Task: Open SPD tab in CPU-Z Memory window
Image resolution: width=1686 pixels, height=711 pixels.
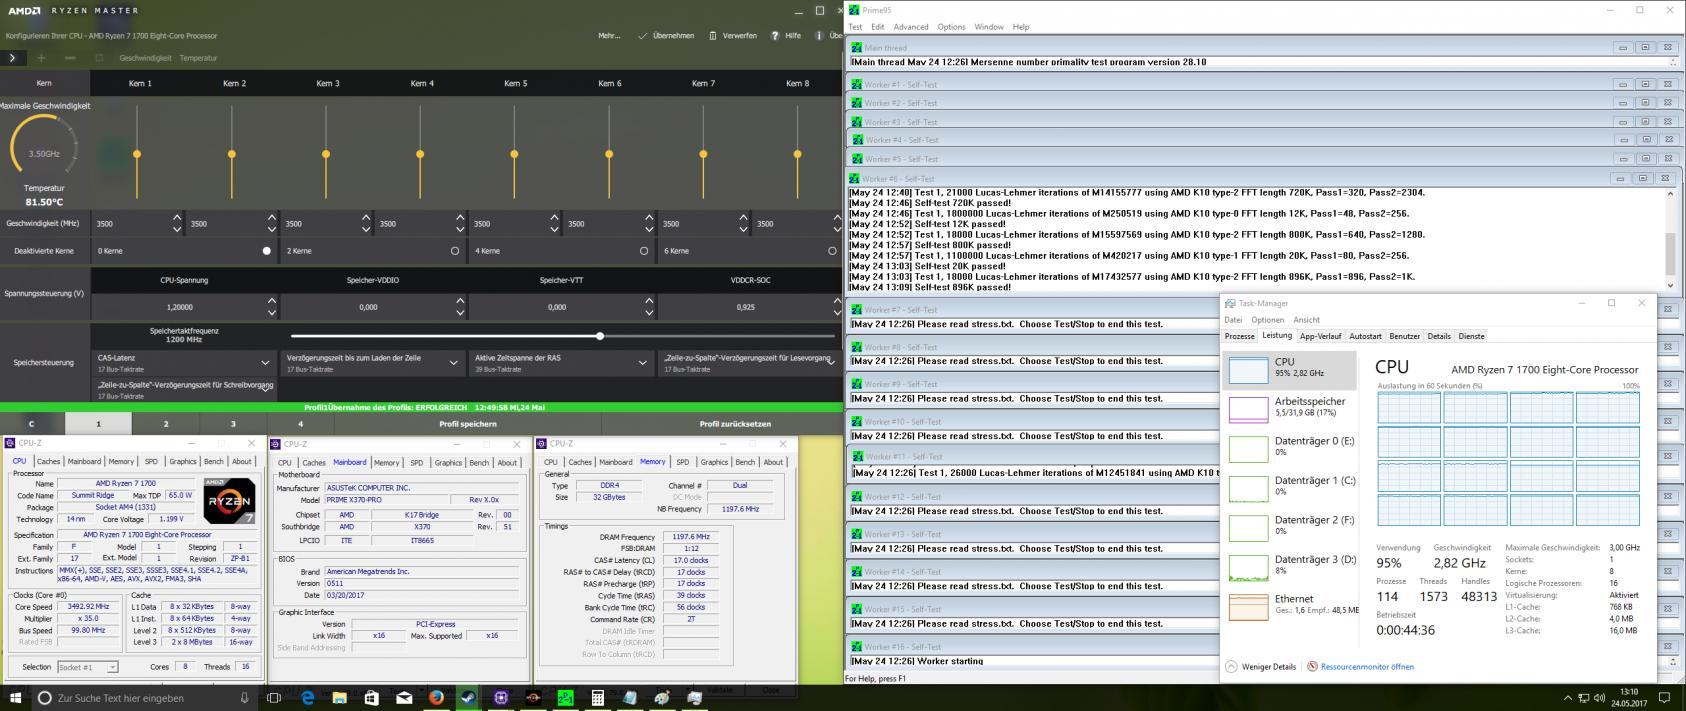Action: click(x=682, y=462)
